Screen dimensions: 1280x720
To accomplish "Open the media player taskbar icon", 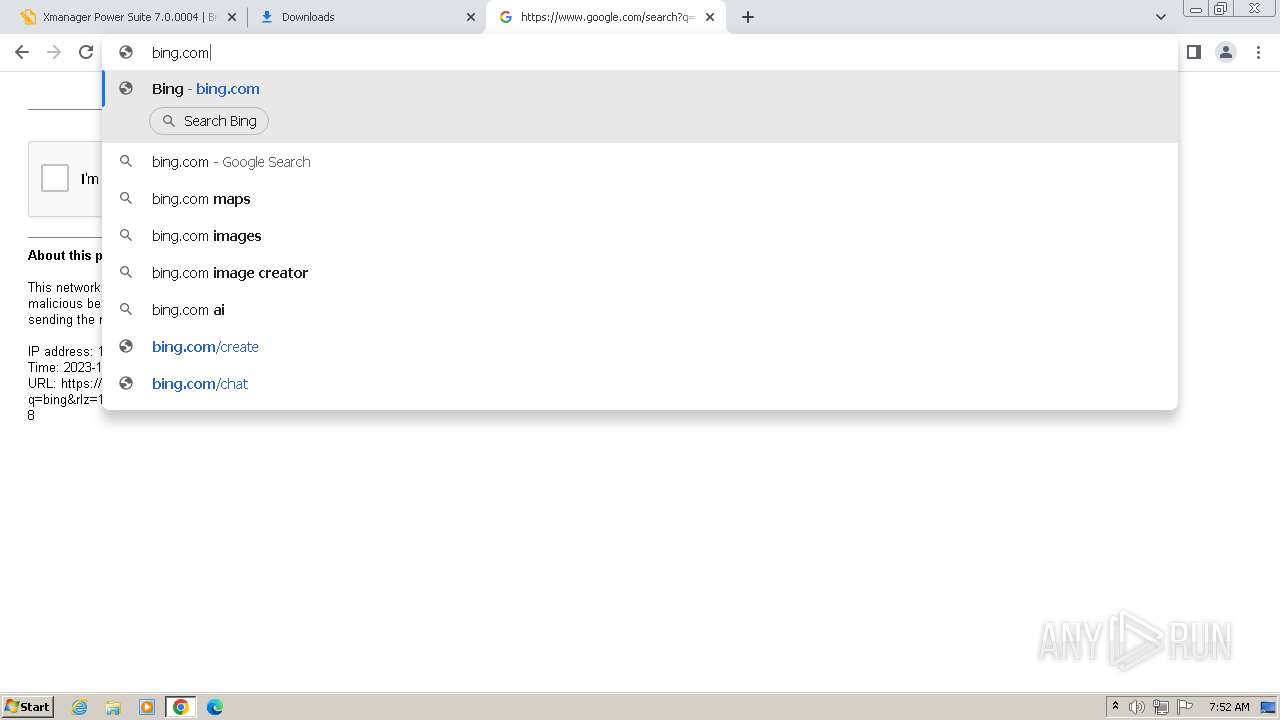I will click(x=147, y=707).
